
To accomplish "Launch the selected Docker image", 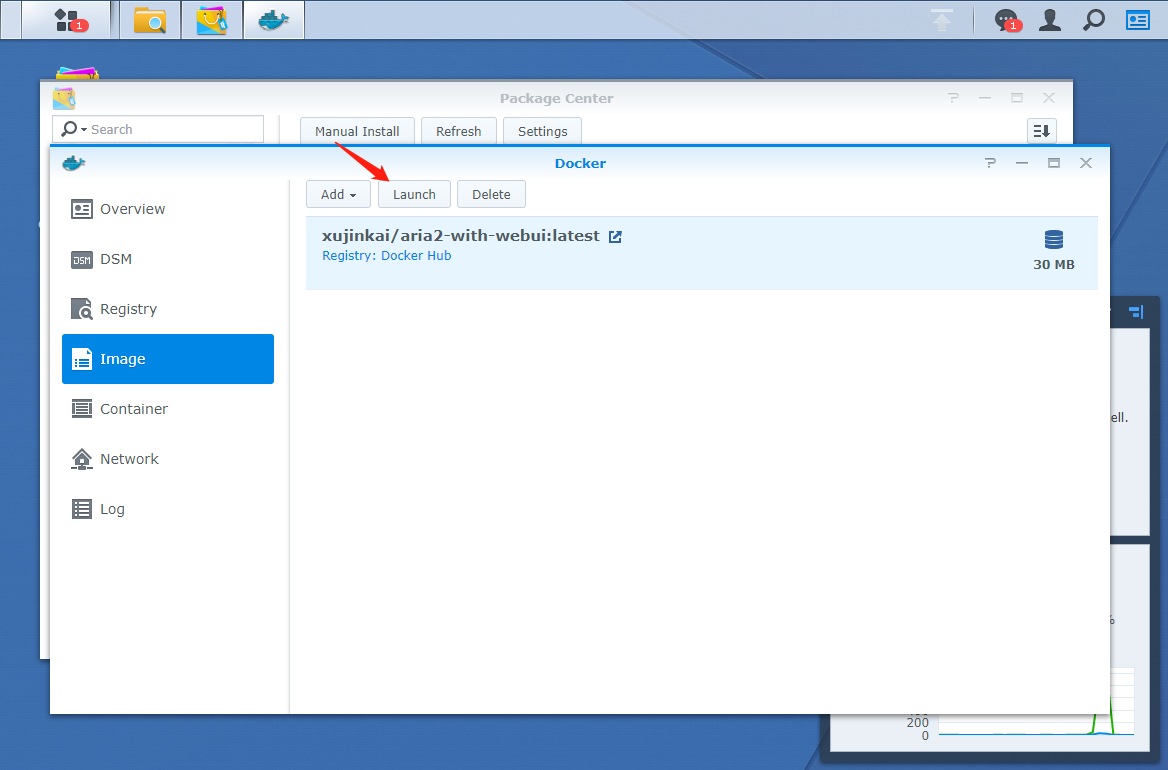I will 414,194.
